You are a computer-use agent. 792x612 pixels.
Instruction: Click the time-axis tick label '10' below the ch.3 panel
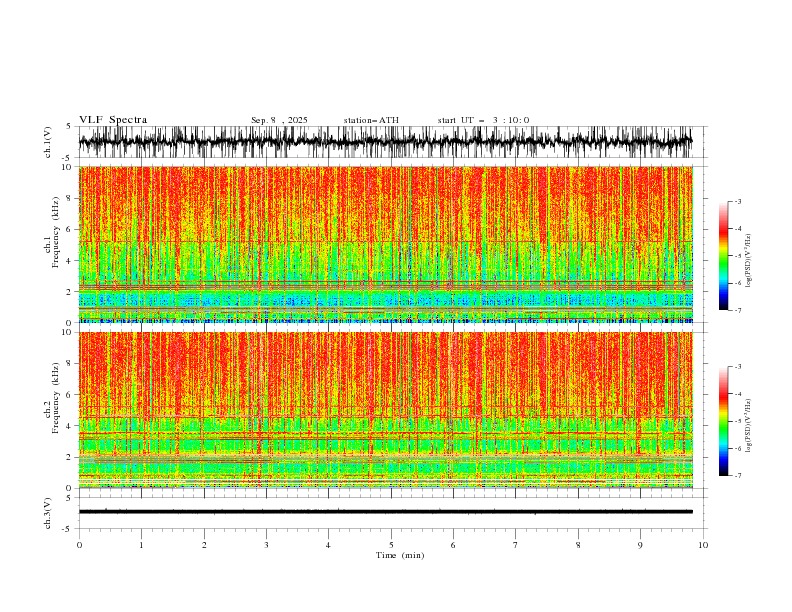pos(703,545)
